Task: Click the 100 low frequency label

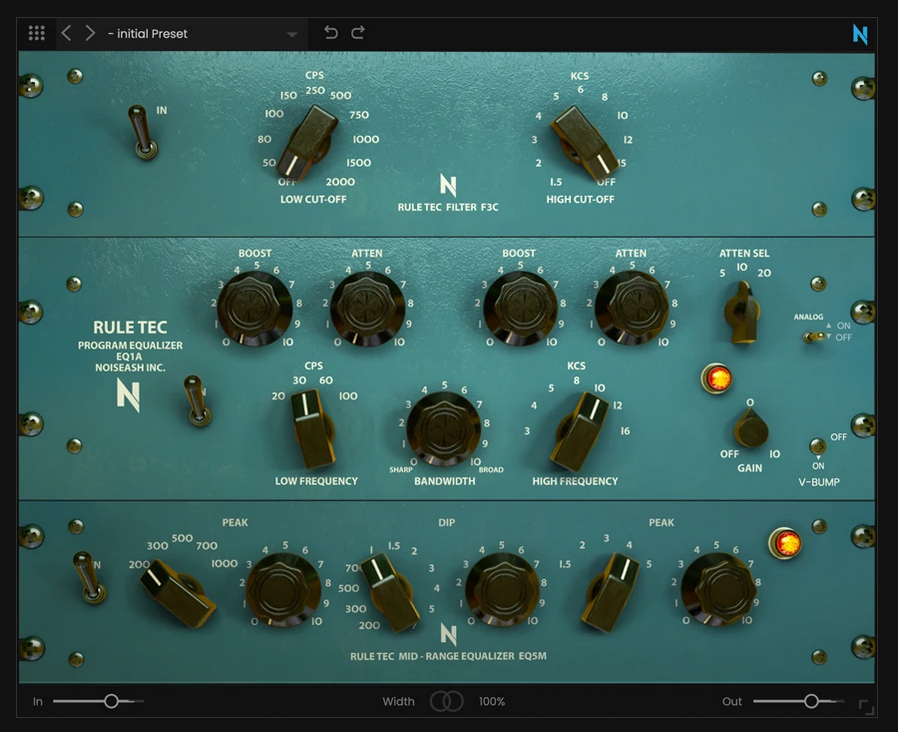Action: pos(348,396)
